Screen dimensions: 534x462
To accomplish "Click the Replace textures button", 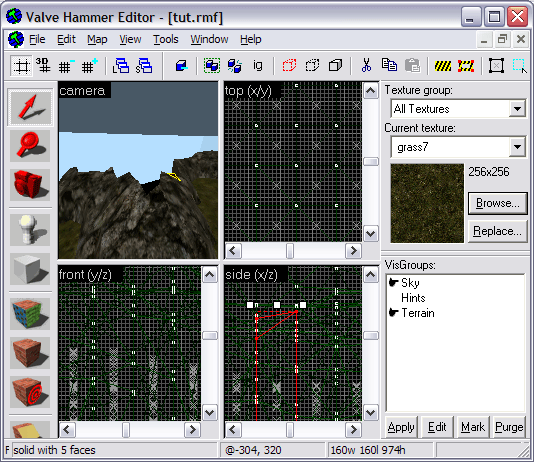I will point(498,231).
